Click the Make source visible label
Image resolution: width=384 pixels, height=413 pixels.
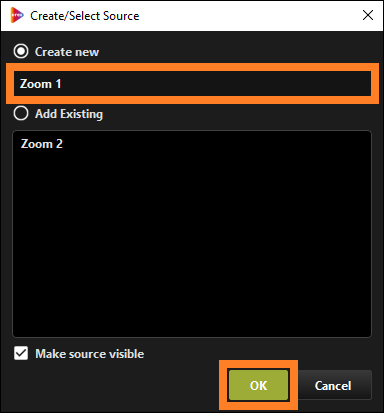(90, 354)
